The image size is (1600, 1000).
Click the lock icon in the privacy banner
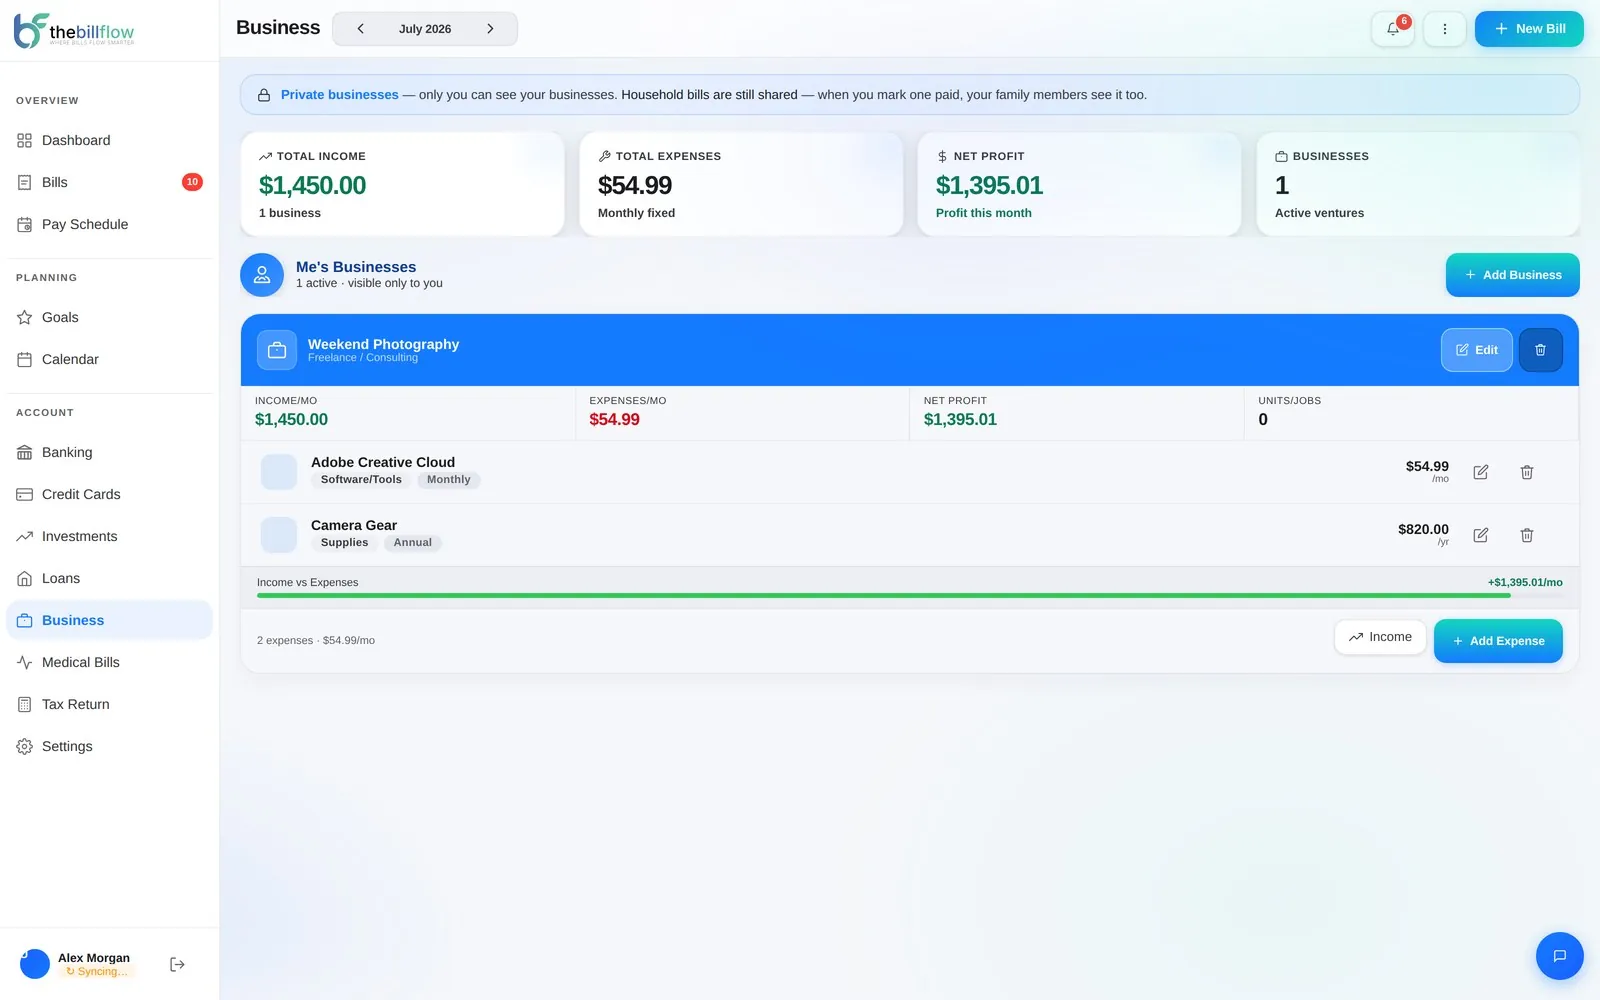[264, 95]
